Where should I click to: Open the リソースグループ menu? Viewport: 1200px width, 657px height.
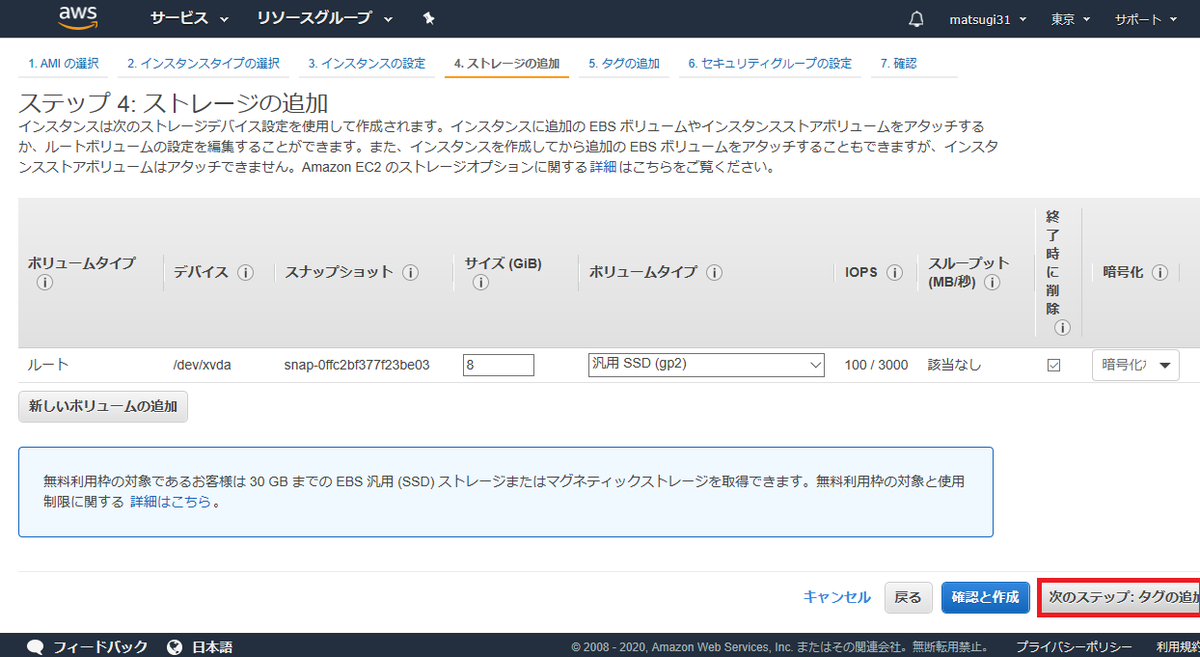pyautogui.click(x=324, y=18)
